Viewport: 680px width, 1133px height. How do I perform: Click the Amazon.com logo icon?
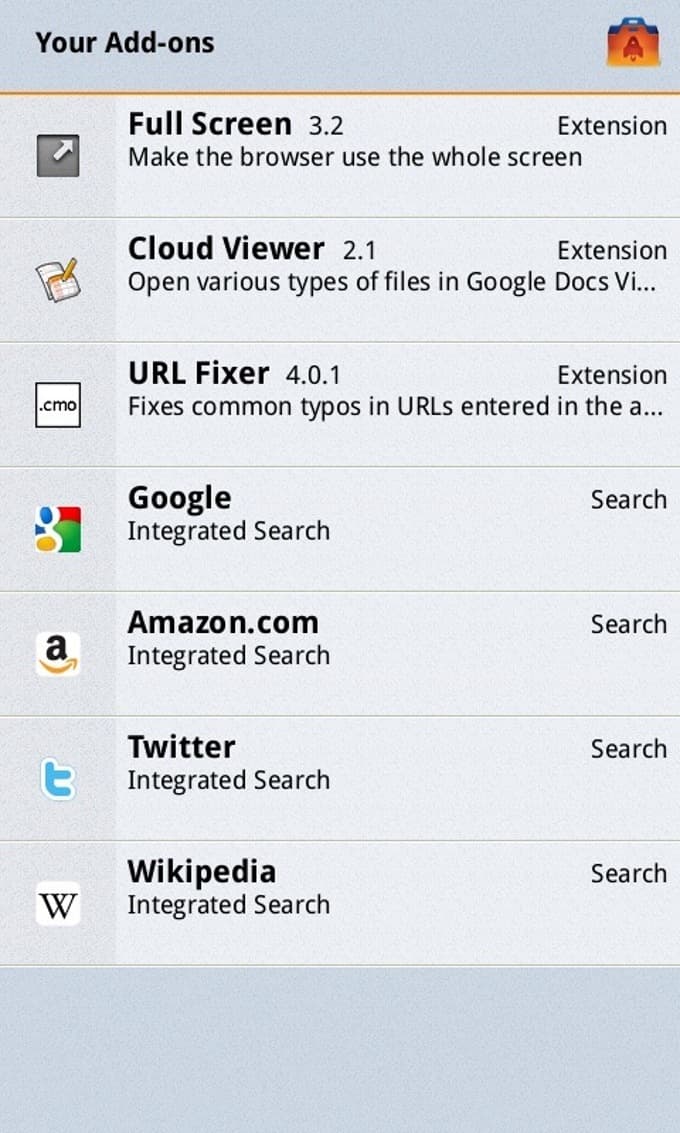58,654
